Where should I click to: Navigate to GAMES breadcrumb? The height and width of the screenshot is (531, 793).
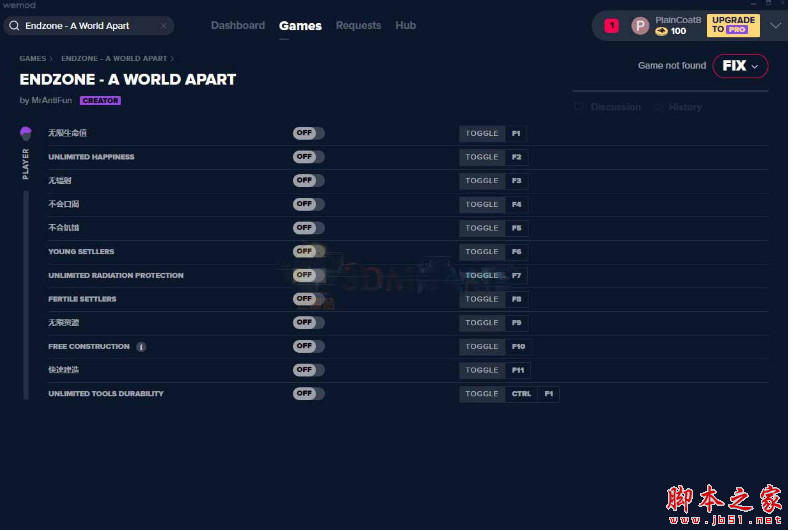coord(32,59)
